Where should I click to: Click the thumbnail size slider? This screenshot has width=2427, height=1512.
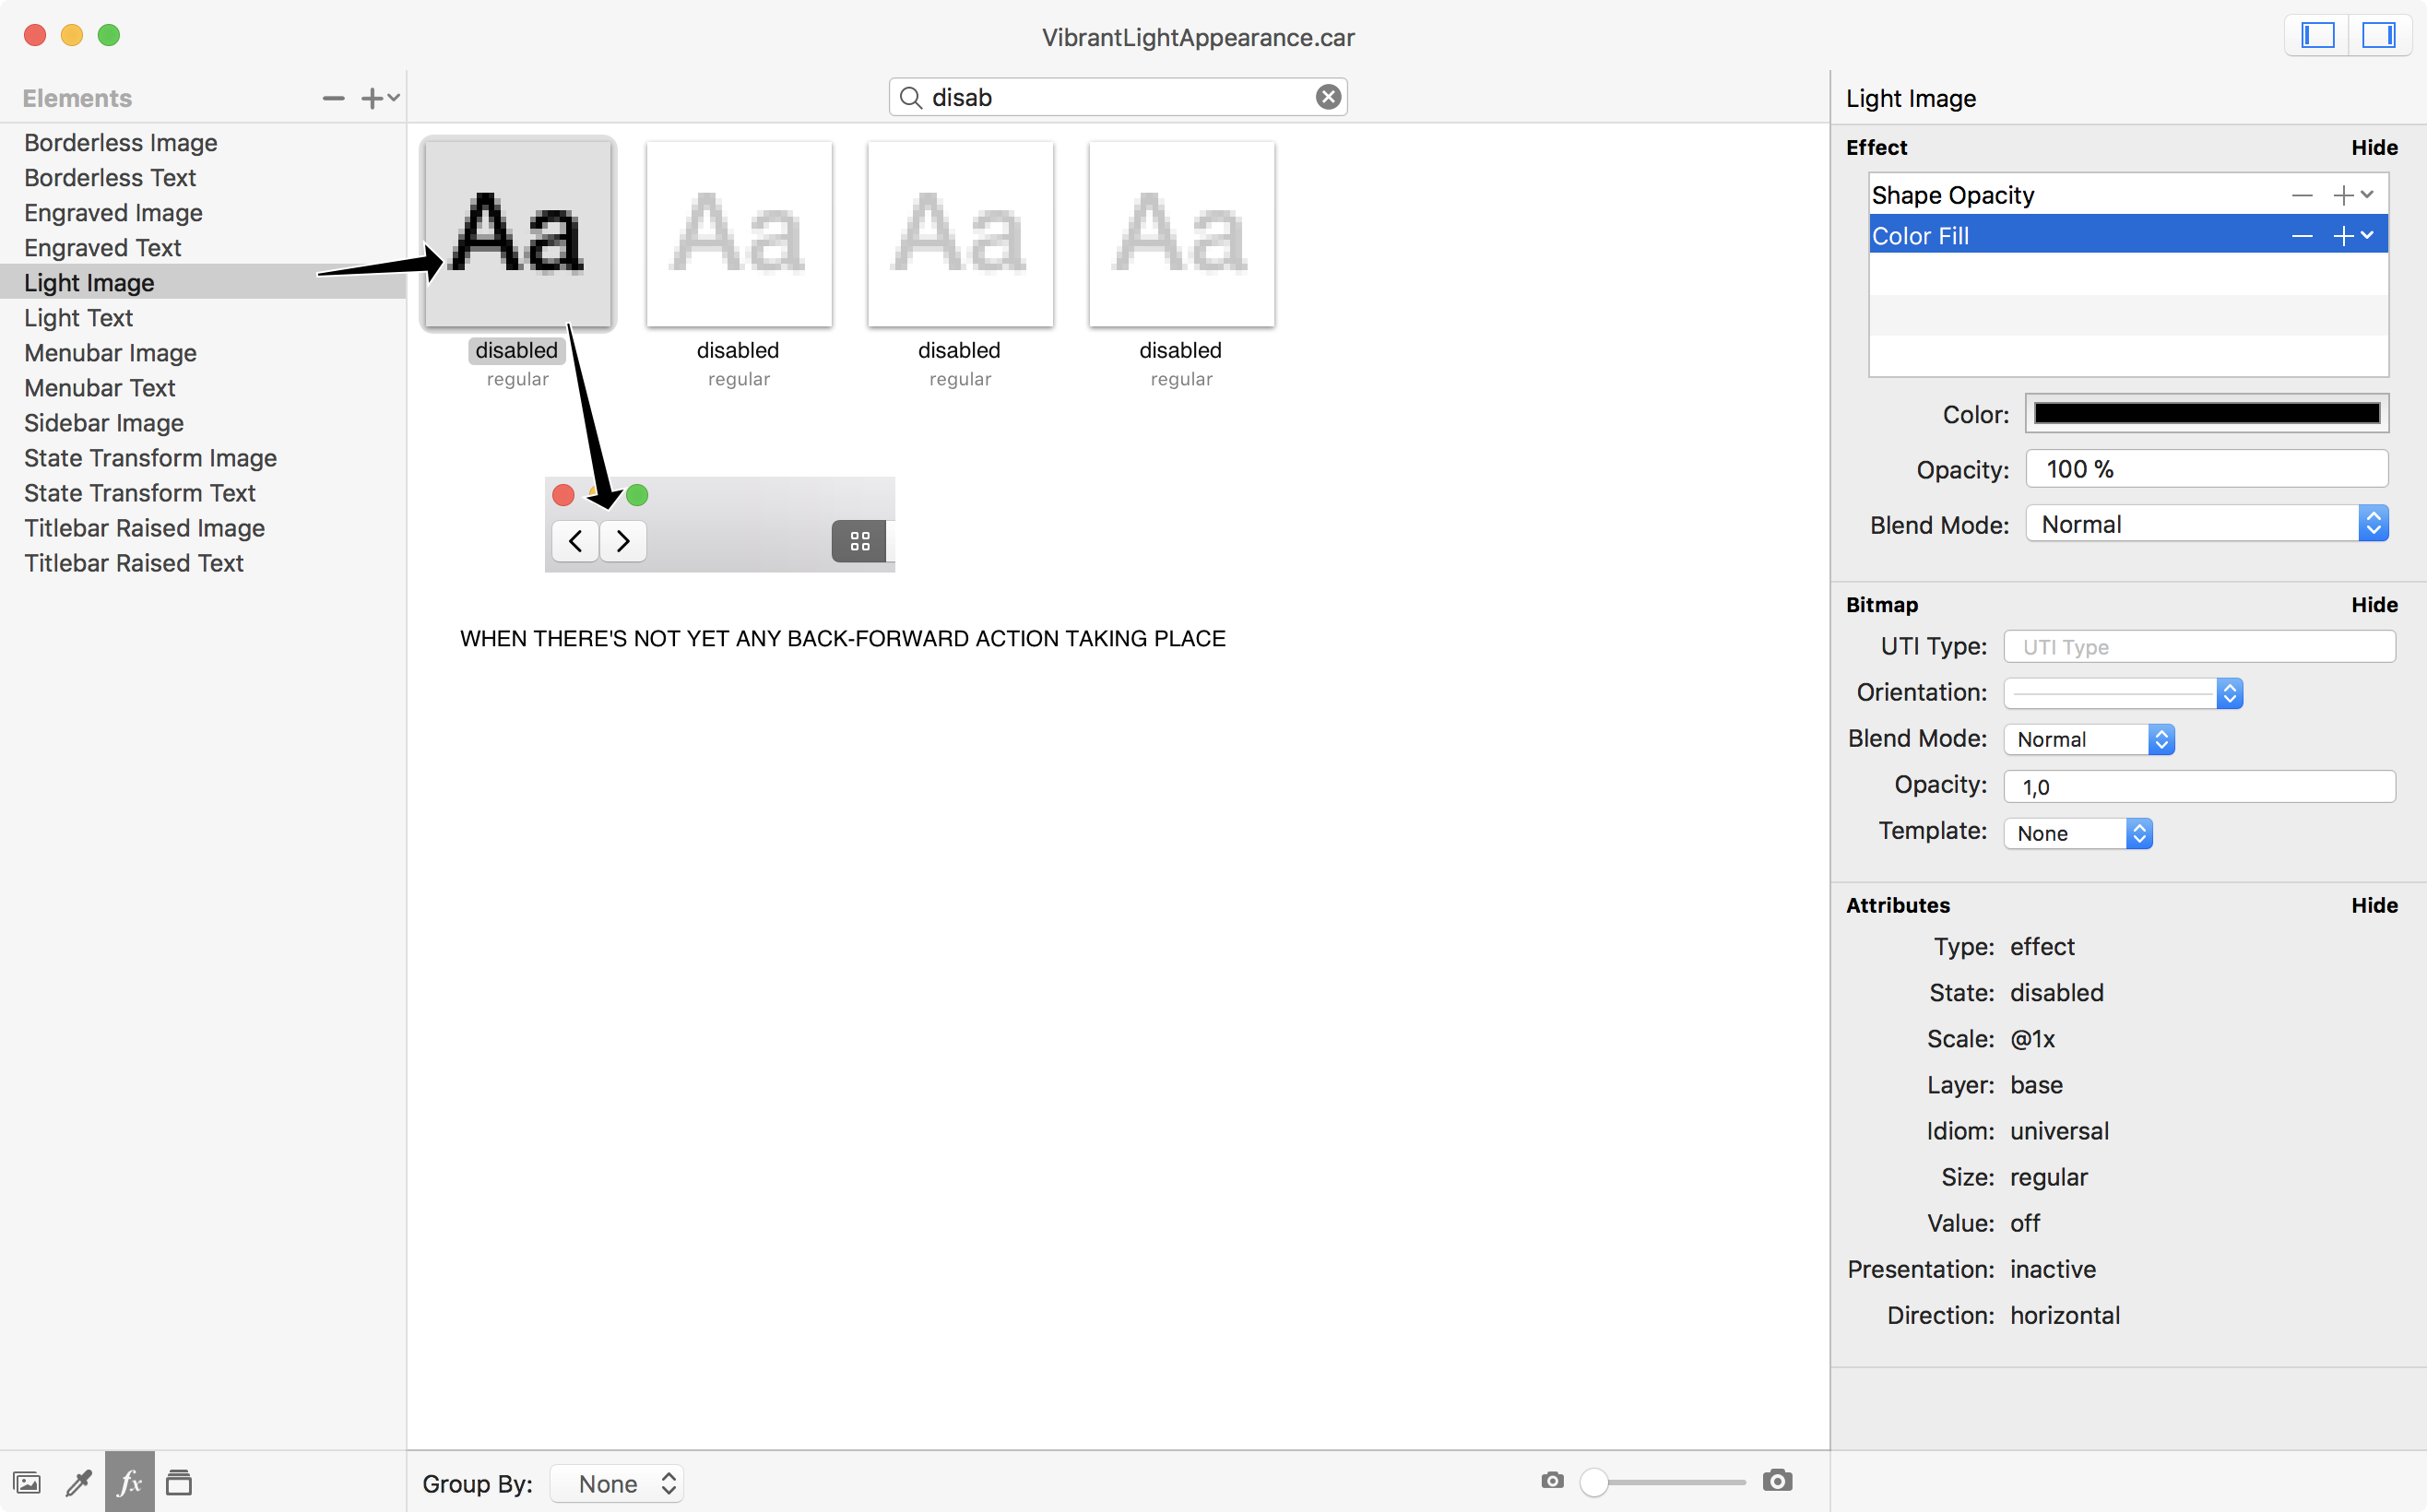(1663, 1482)
